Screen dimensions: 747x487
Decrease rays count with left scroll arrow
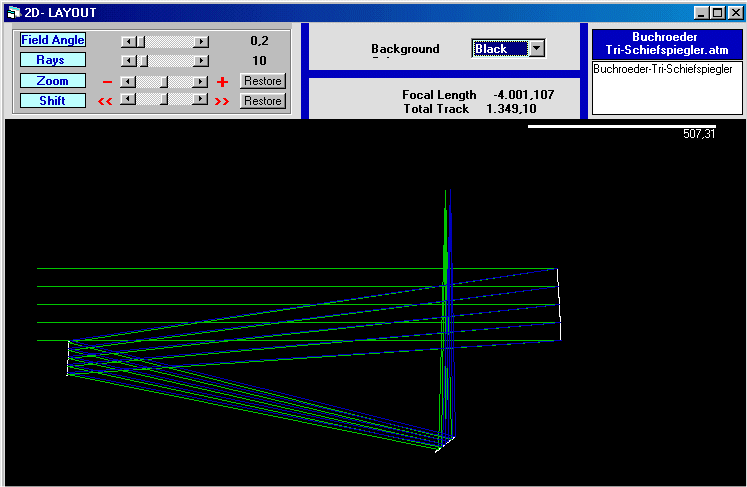point(127,61)
